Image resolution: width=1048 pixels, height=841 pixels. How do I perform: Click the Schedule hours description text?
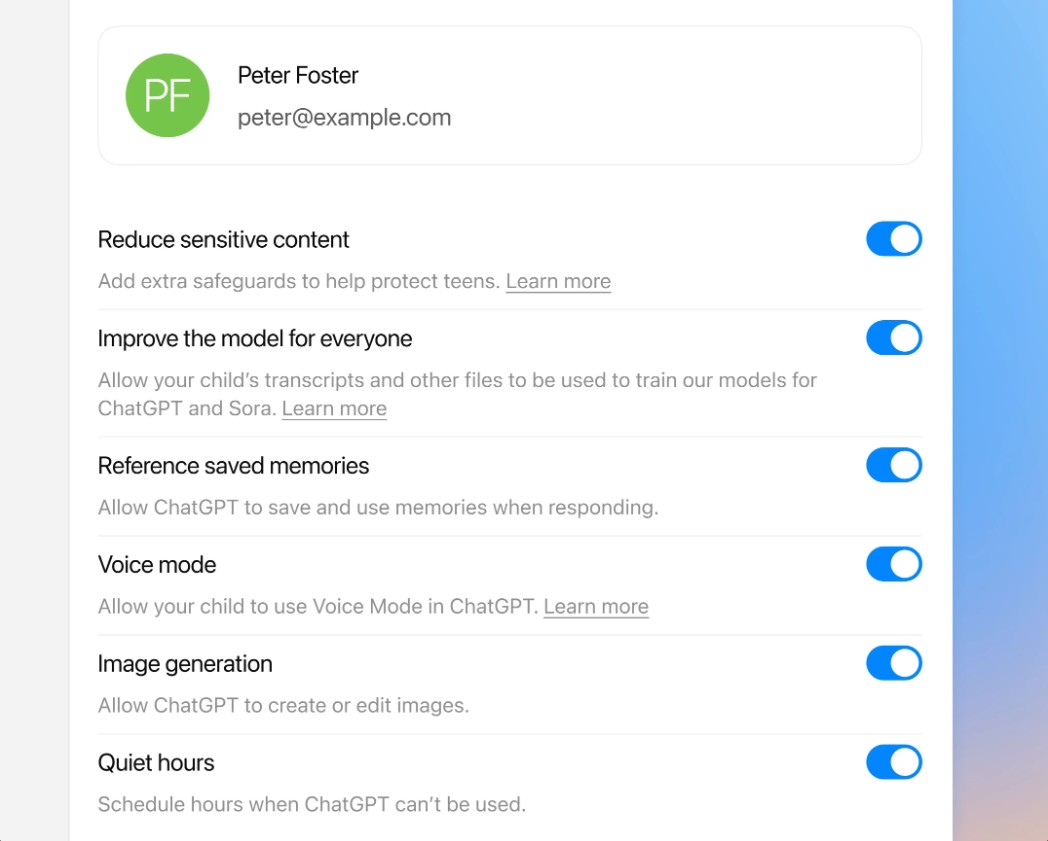(312, 805)
